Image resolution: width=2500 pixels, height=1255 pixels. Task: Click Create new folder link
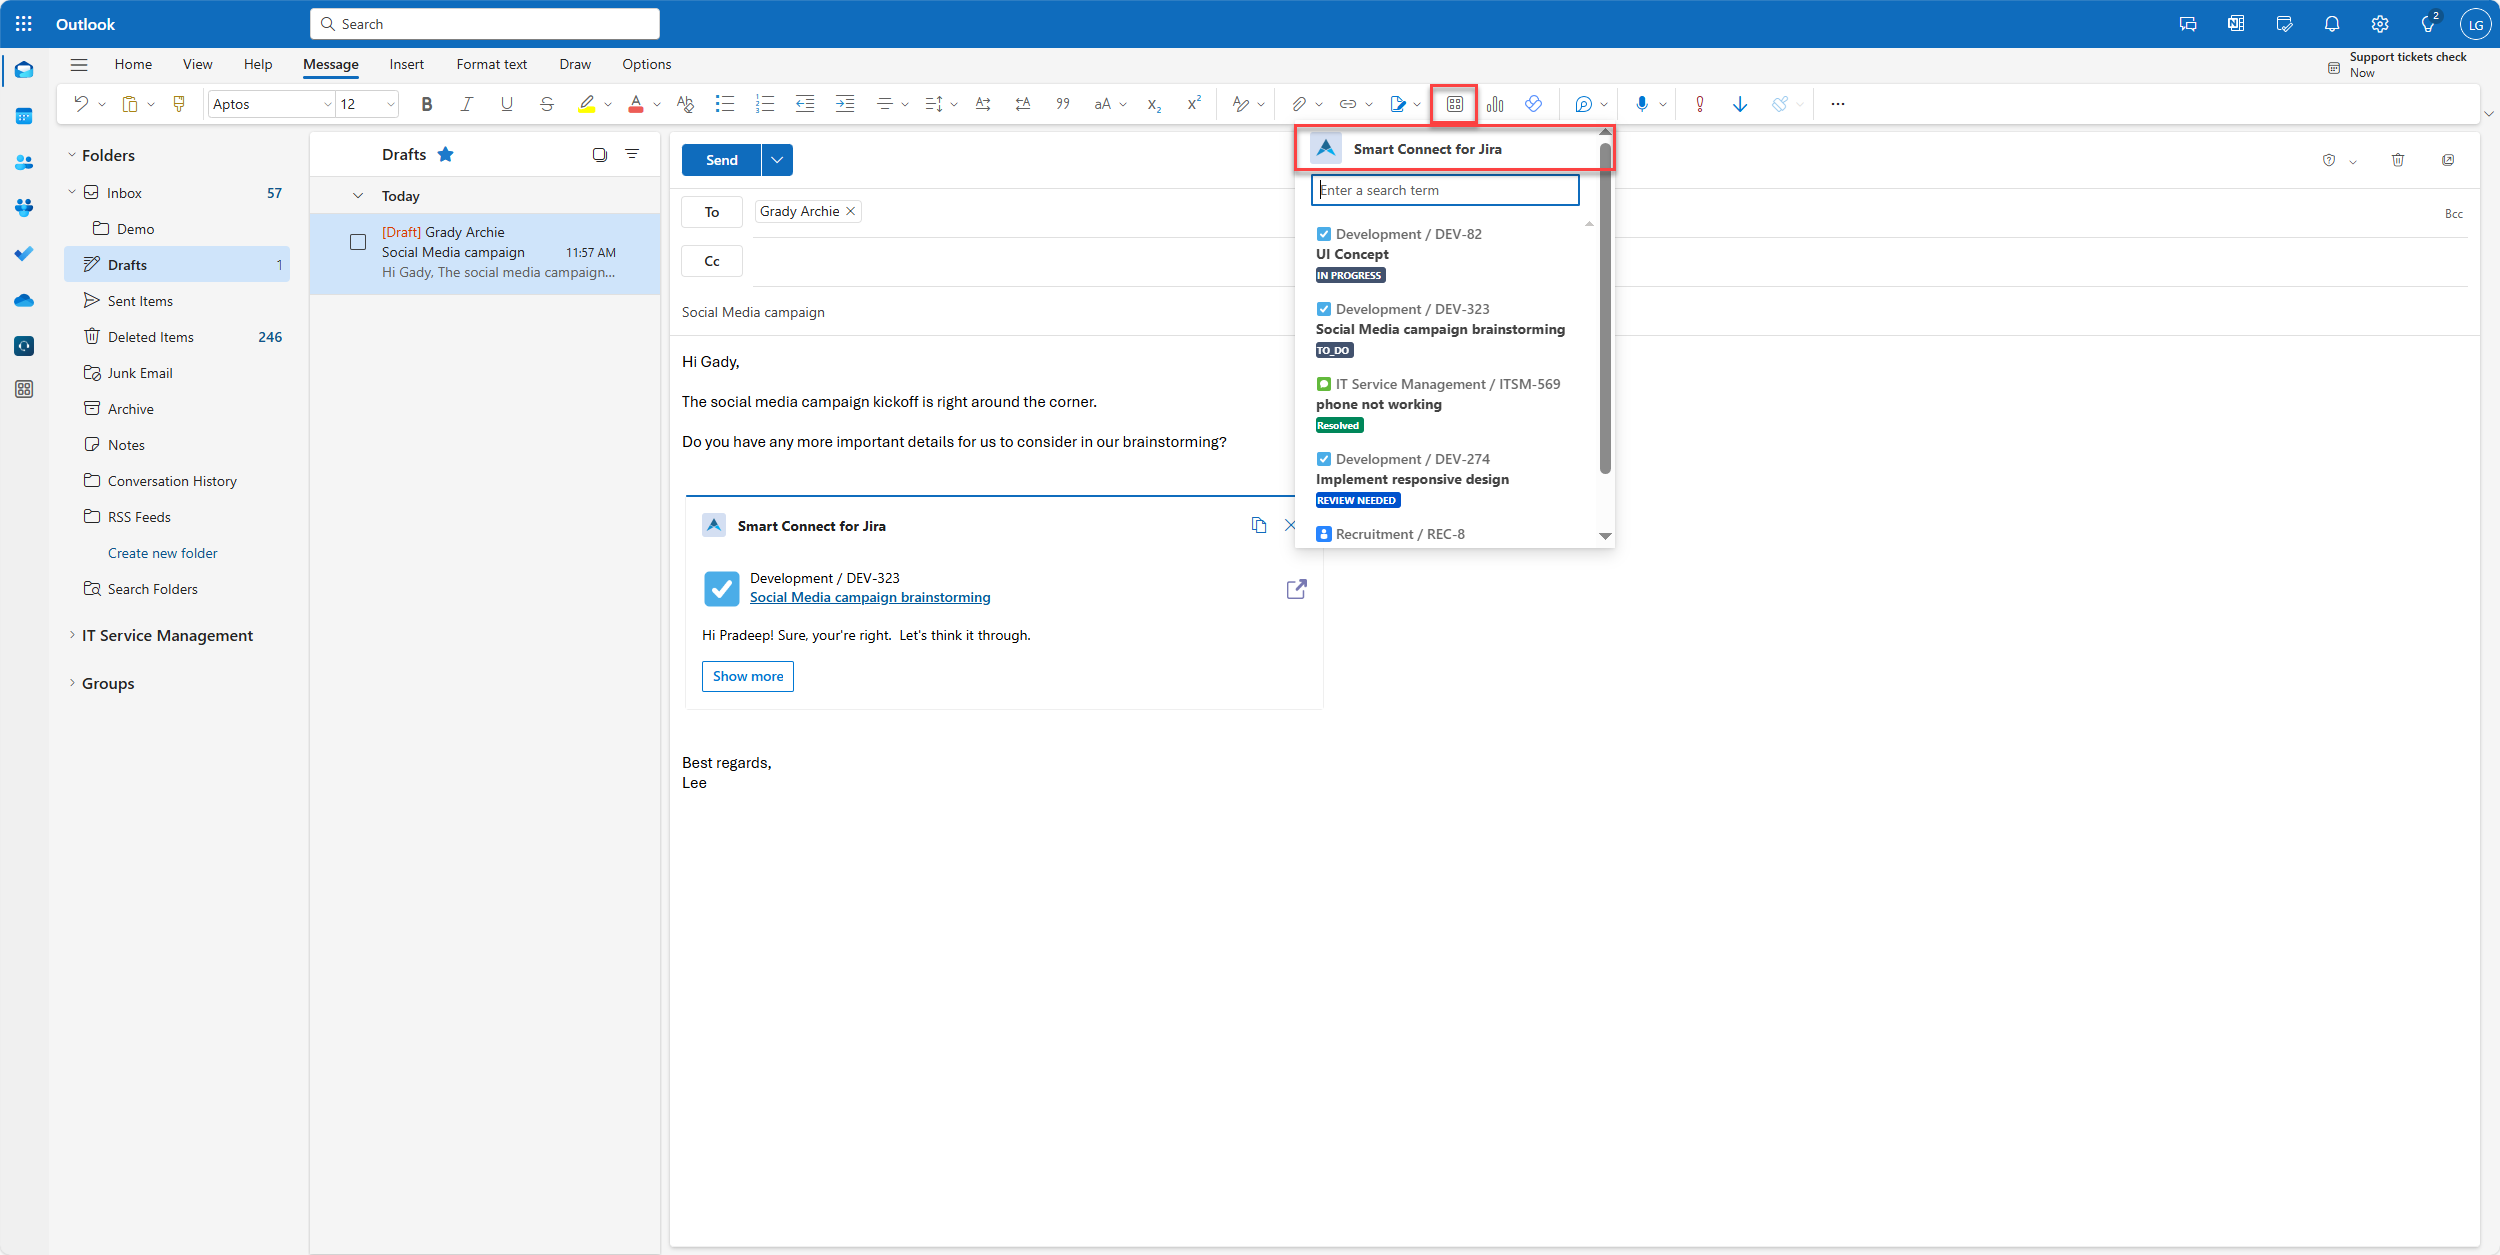point(162,553)
